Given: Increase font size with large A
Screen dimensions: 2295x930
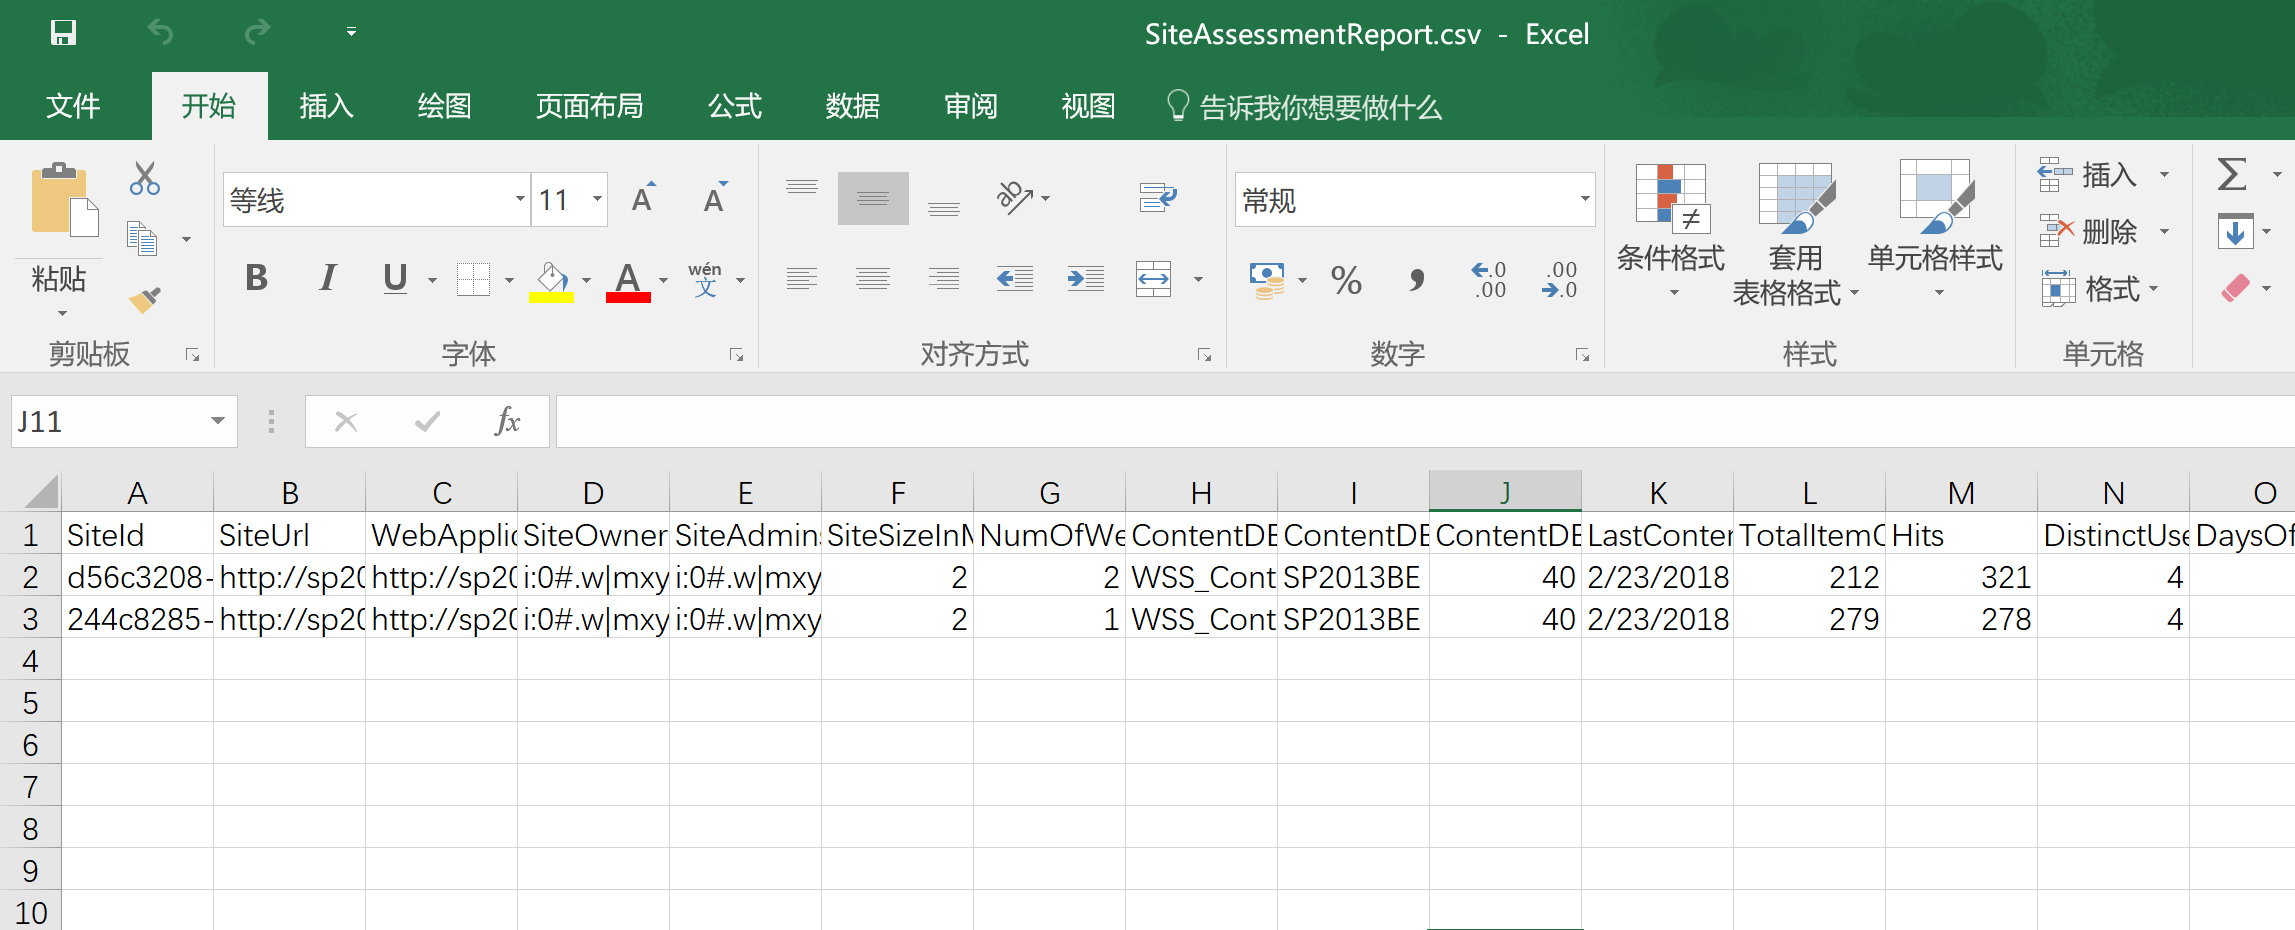Looking at the screenshot, I should (643, 198).
